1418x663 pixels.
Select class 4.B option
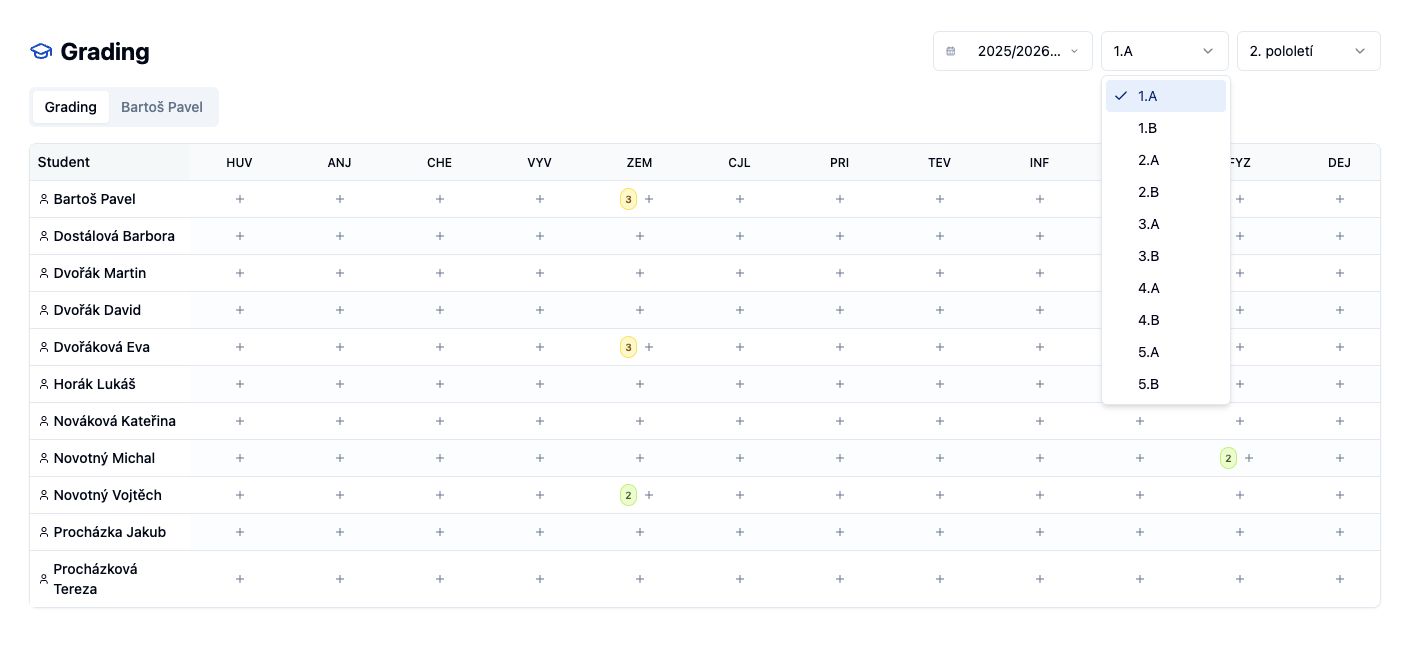[1166, 320]
